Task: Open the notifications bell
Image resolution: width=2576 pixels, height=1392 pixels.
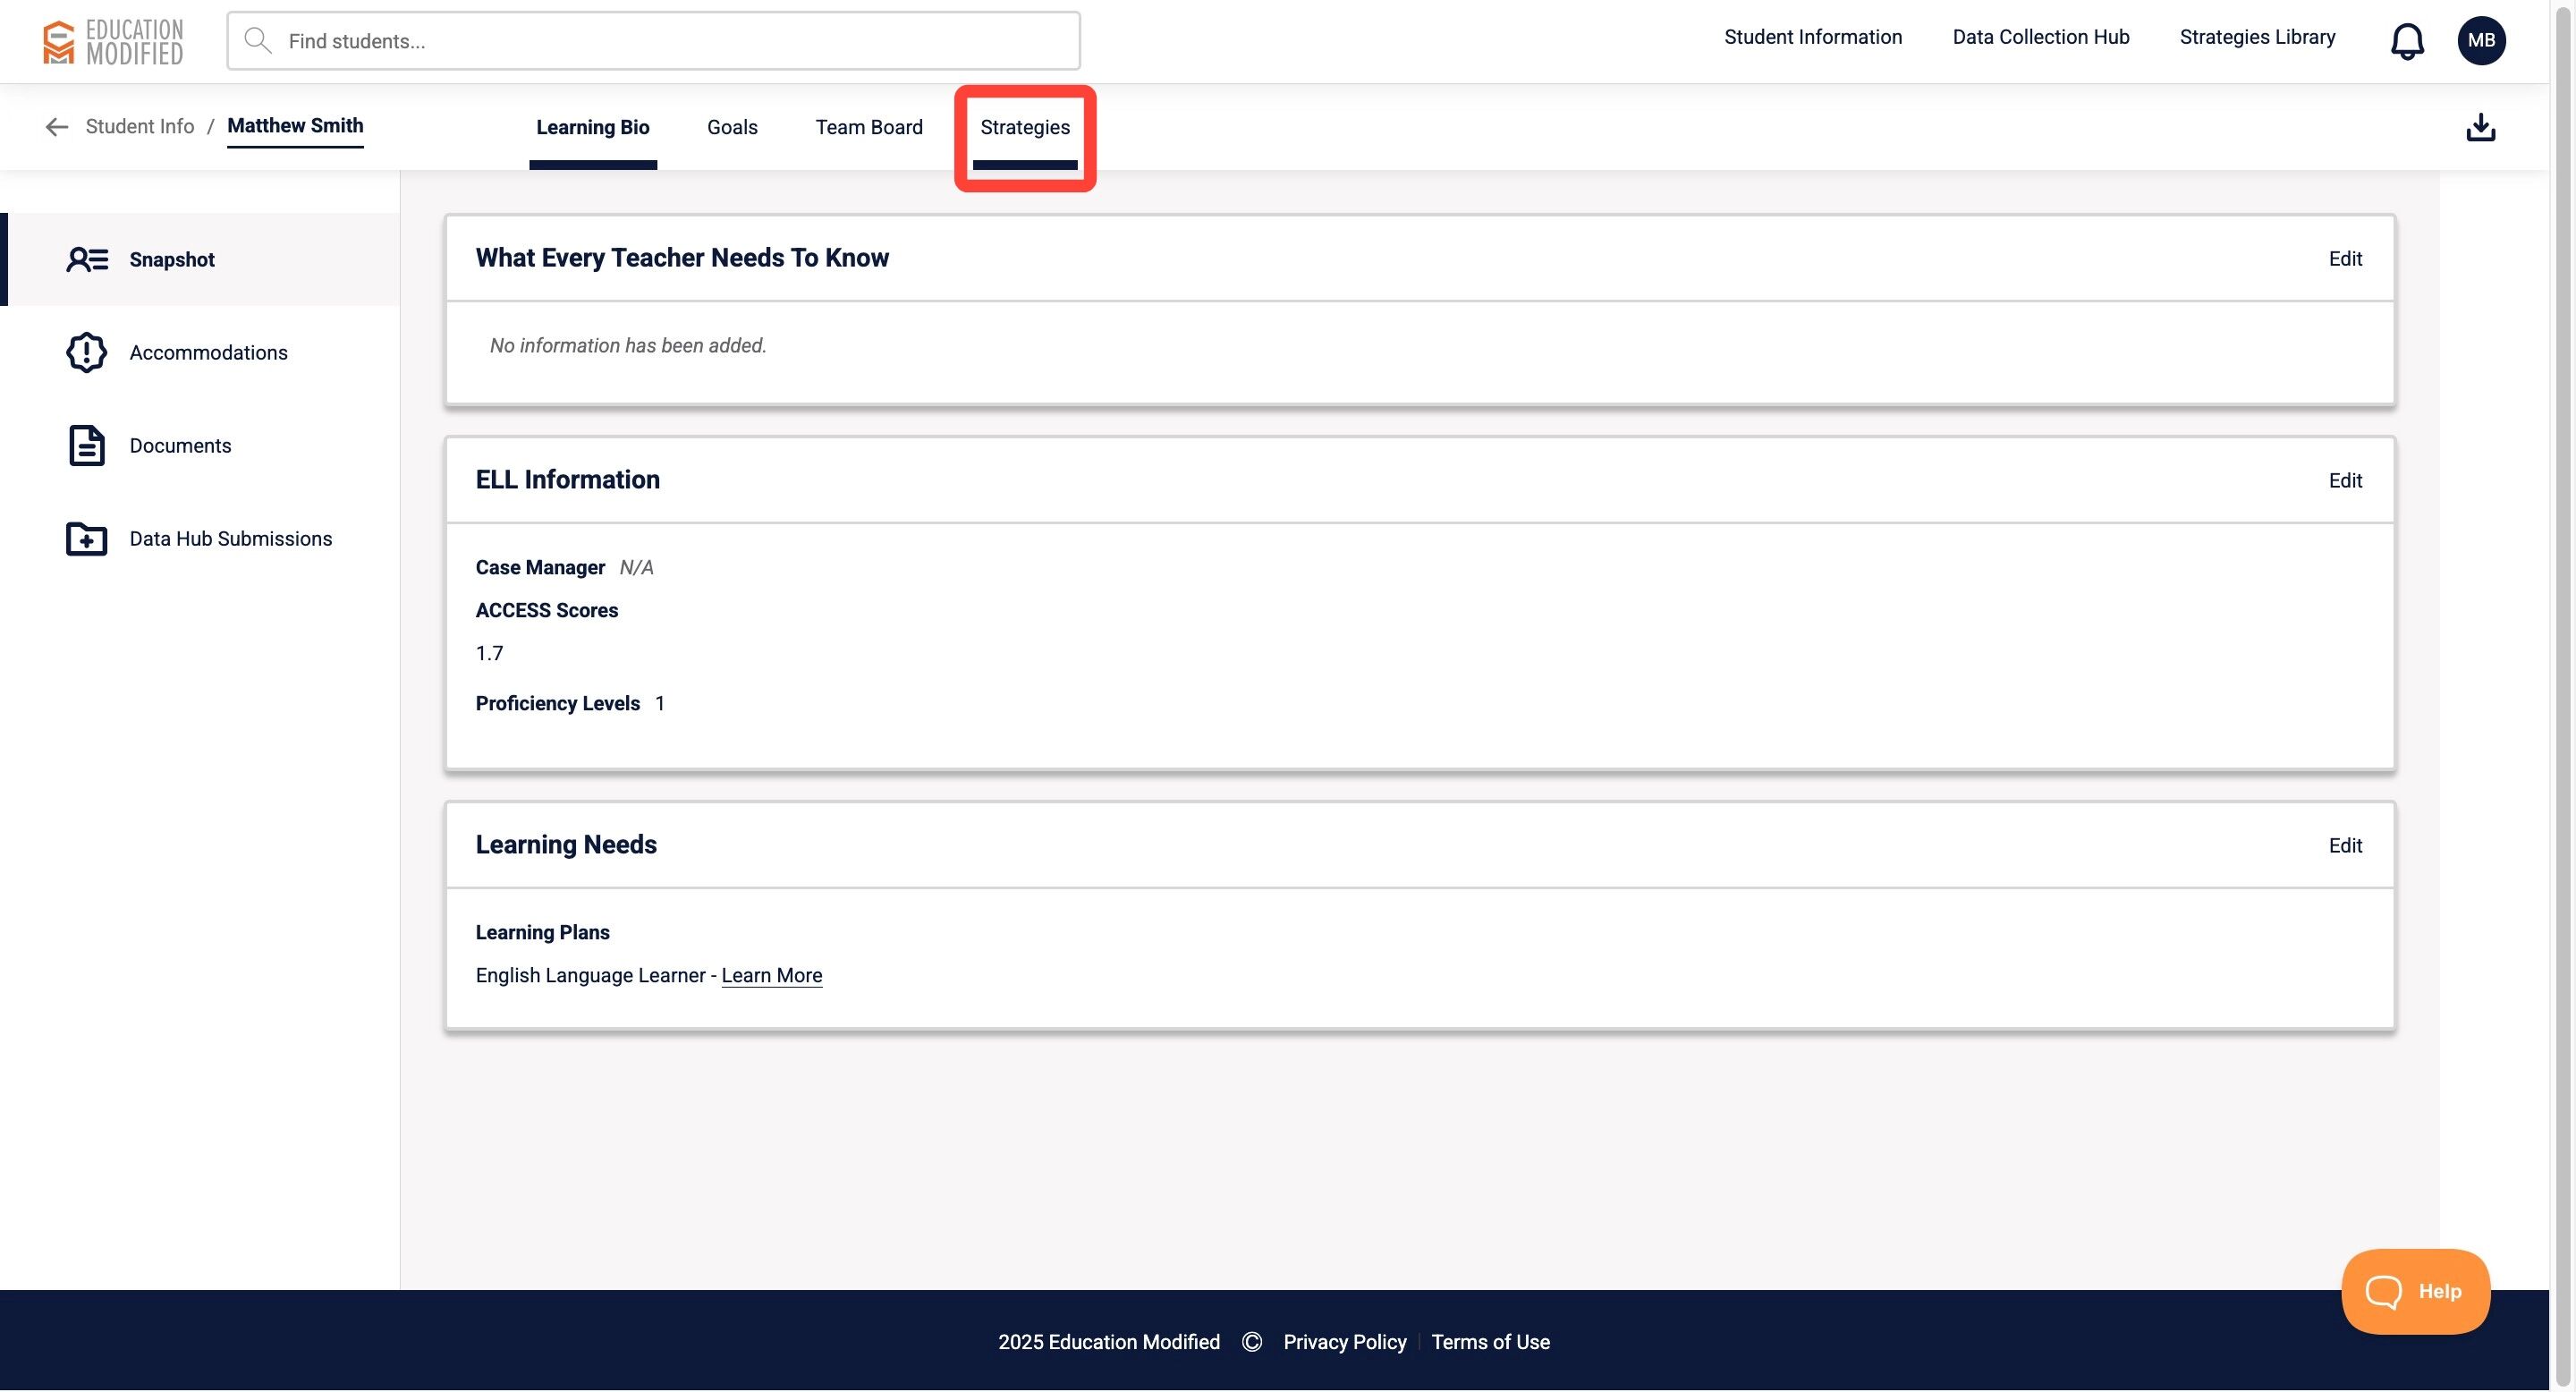Action: (2407, 41)
